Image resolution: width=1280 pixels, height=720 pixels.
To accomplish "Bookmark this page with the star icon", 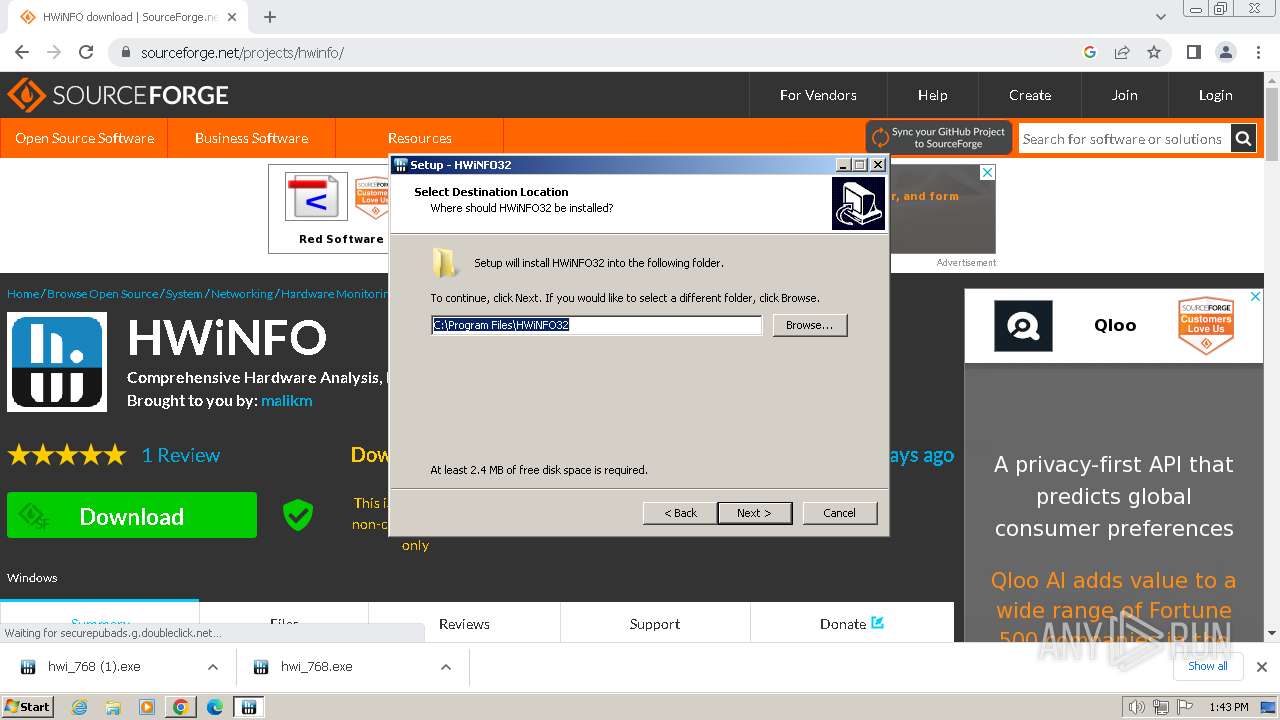I will point(1154,52).
